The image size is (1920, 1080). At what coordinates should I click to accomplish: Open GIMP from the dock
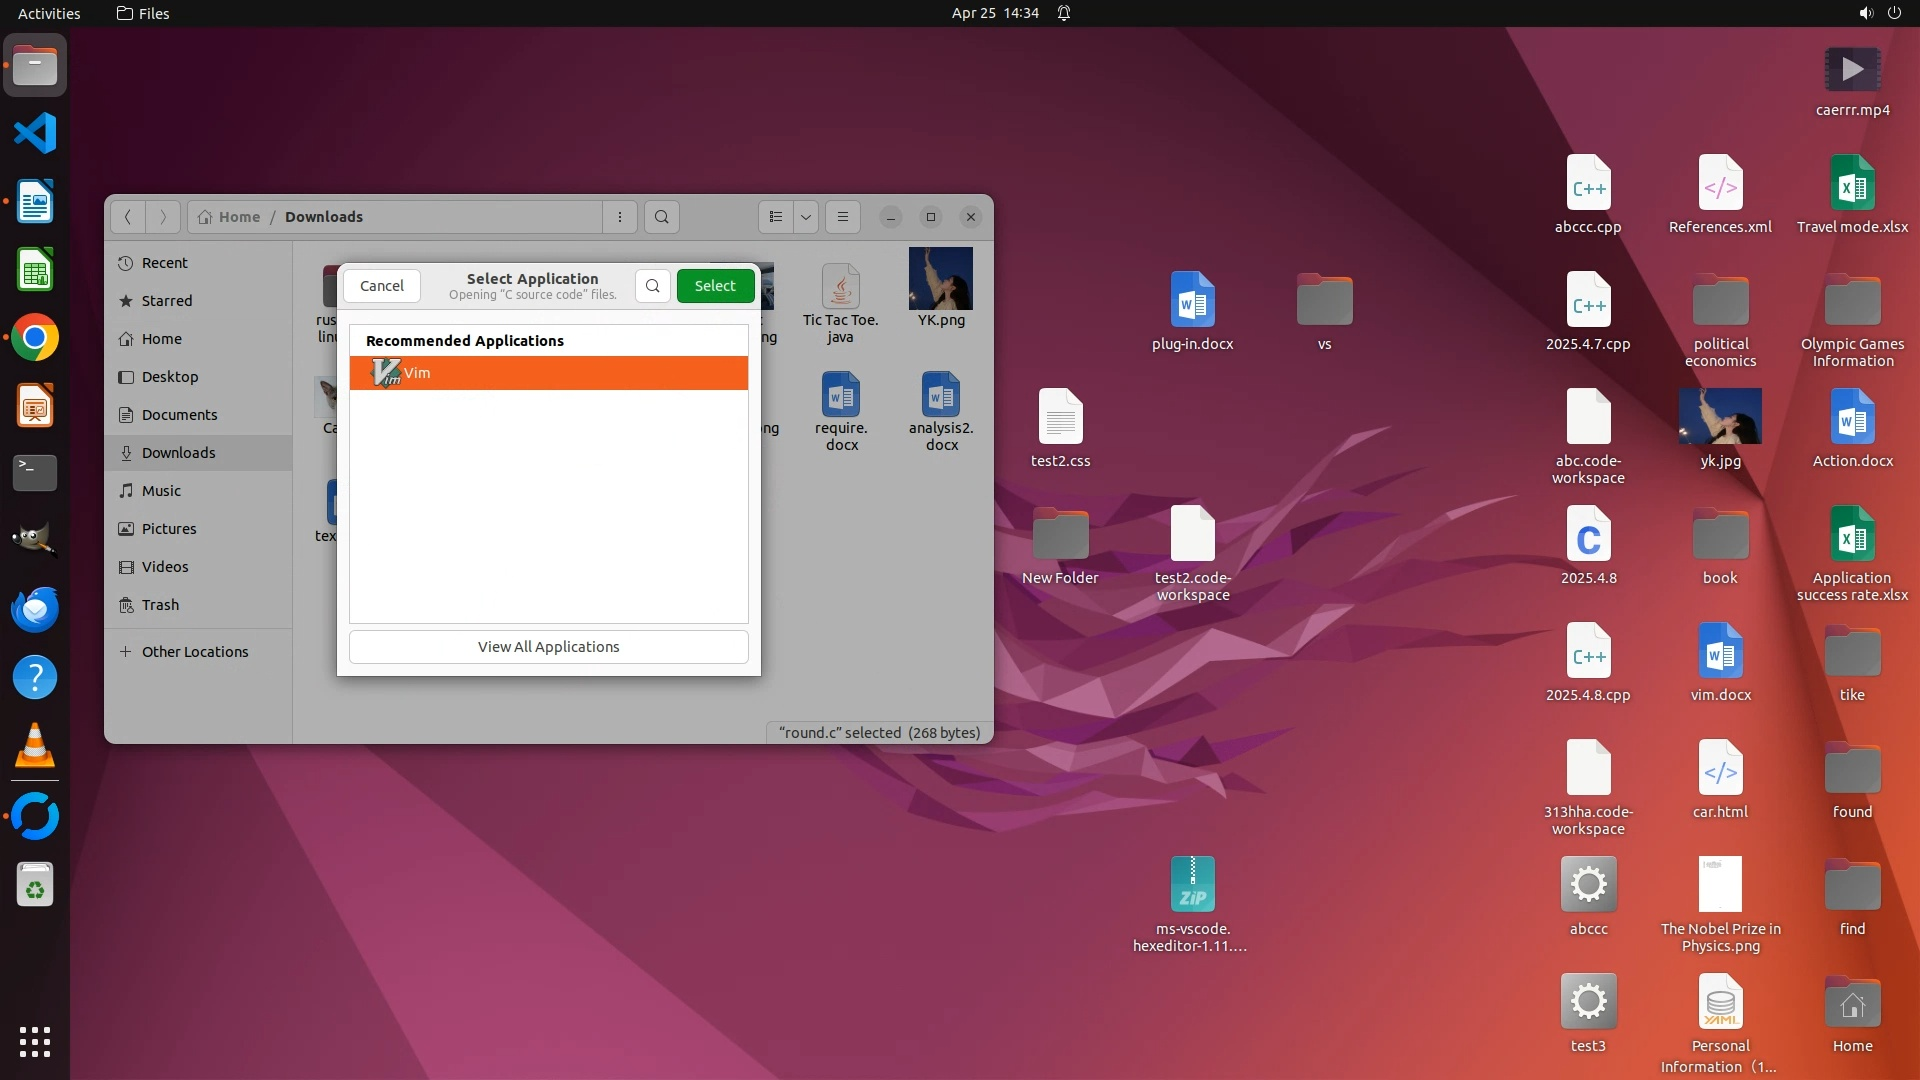(x=35, y=540)
